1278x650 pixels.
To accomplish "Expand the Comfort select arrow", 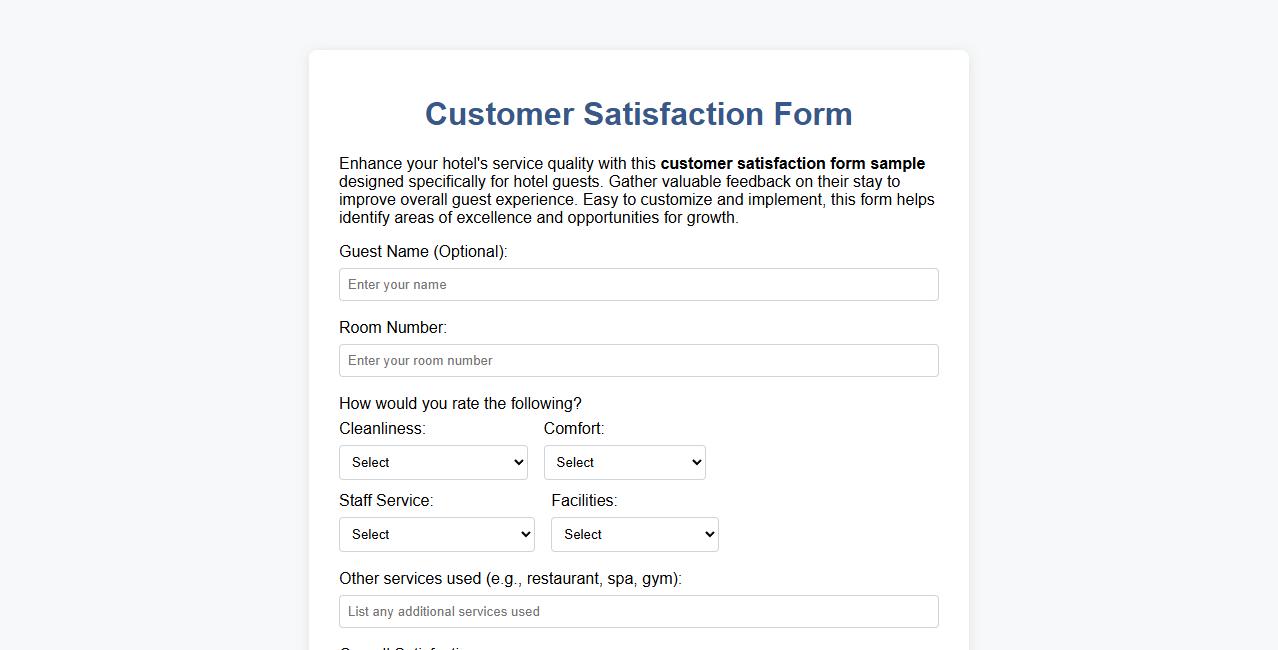I will [x=694, y=462].
